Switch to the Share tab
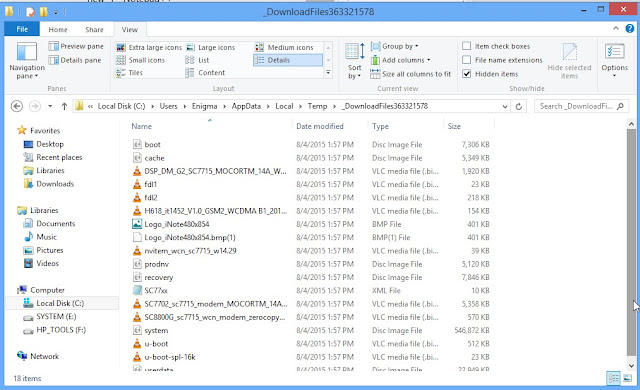 (x=94, y=29)
